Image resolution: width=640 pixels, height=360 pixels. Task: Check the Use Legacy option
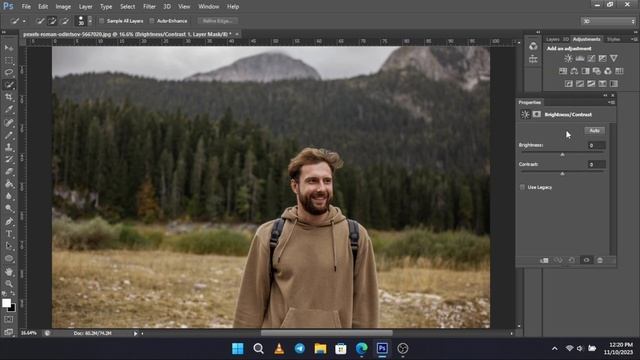(x=522, y=187)
